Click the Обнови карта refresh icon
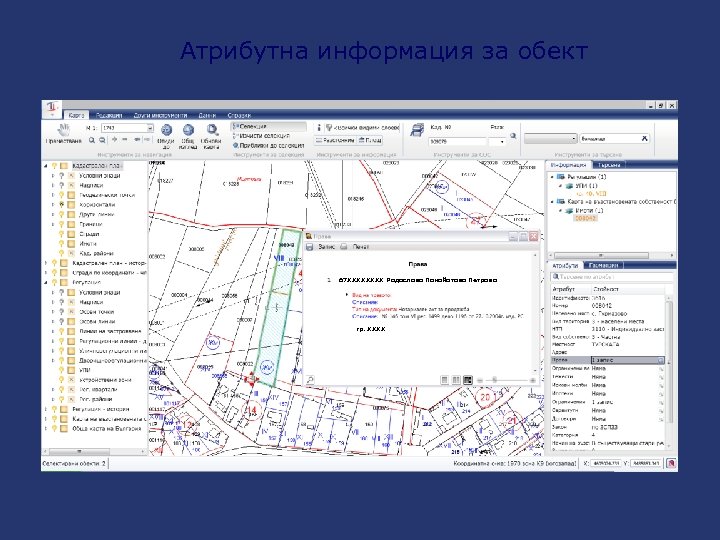Viewport: 720px width, 540px height. tap(211, 130)
